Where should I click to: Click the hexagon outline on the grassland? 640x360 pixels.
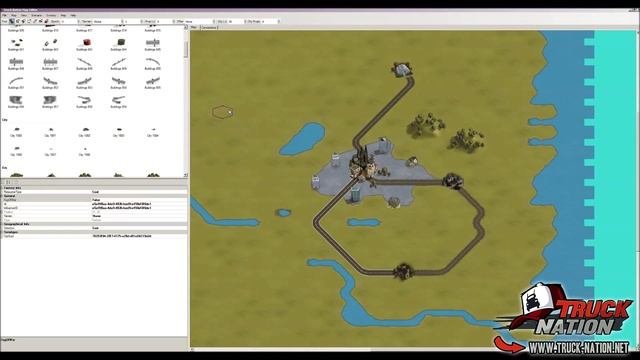click(222, 112)
